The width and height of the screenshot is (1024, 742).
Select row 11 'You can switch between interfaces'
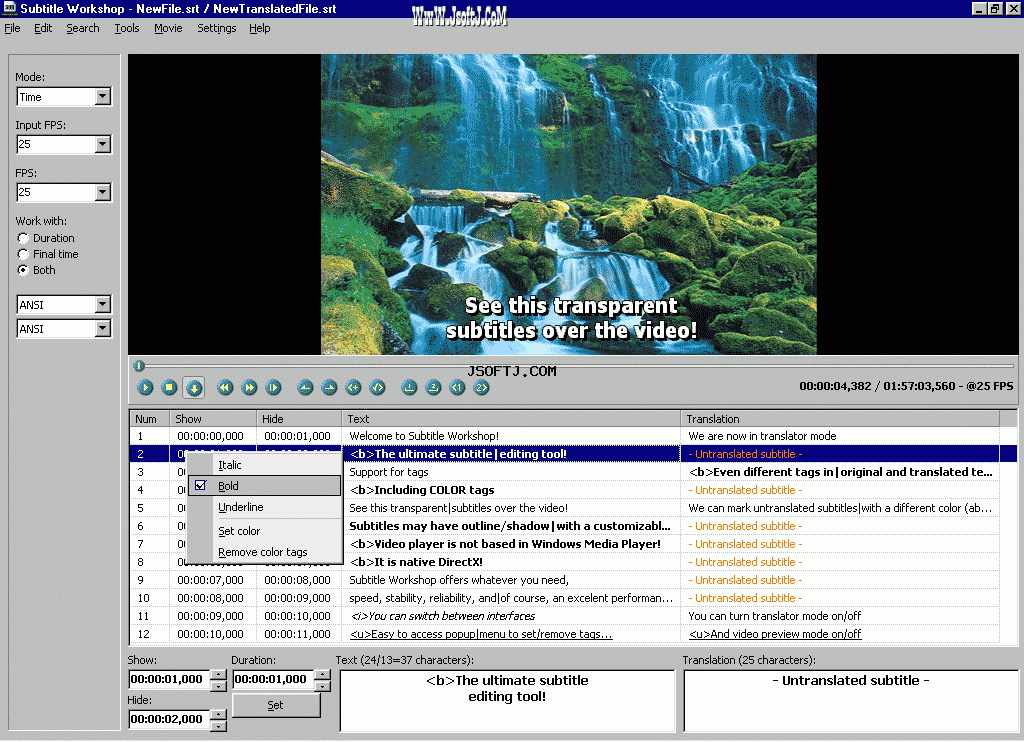click(564, 616)
